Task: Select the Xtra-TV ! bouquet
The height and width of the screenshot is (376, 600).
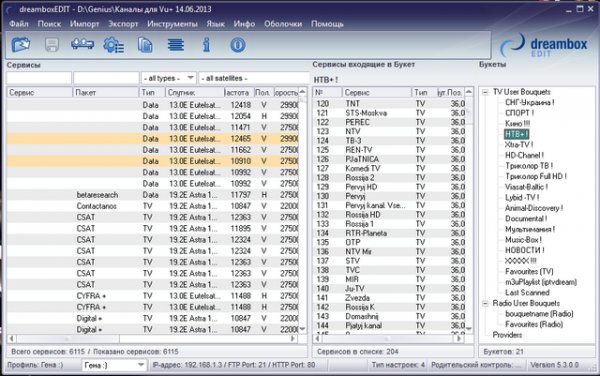Action: [519, 145]
